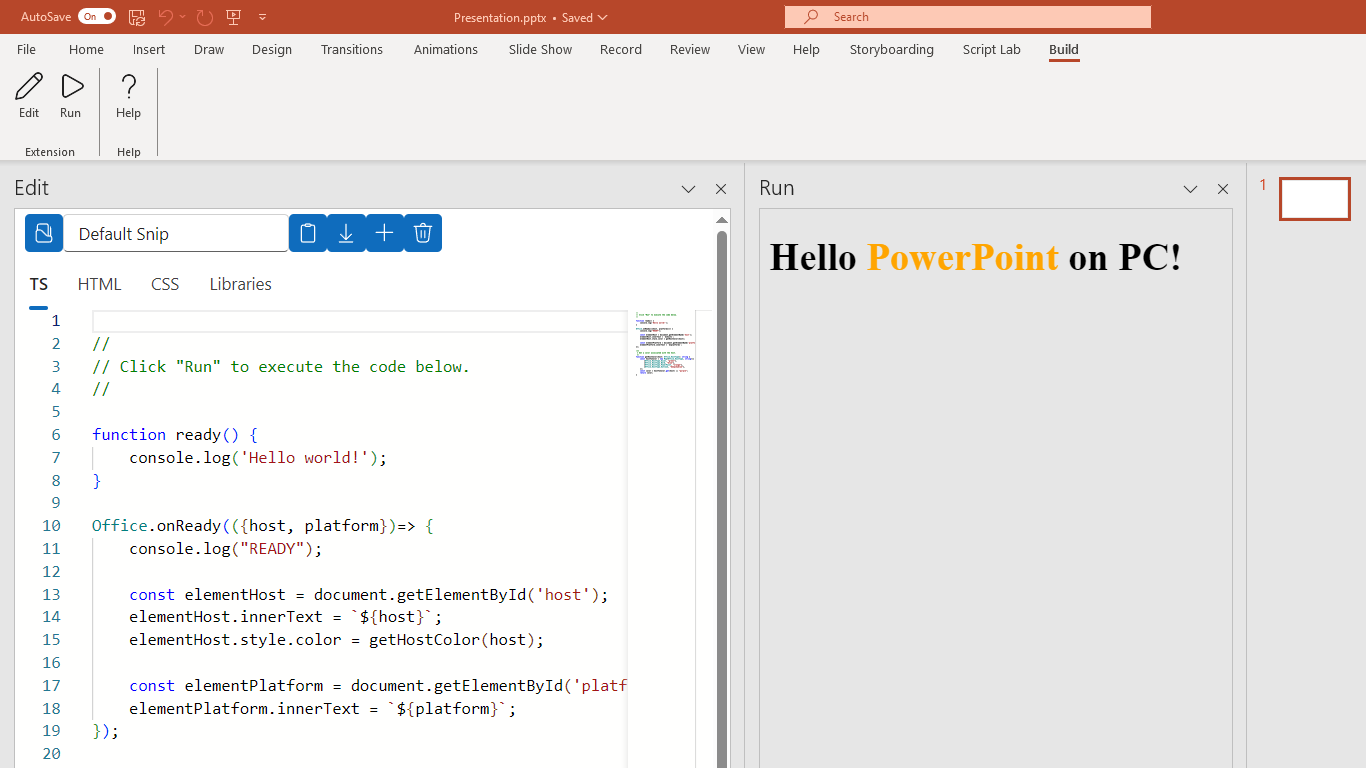The width and height of the screenshot is (1366, 768).
Task: Click the "const elementHost" code line
Action: (369, 594)
